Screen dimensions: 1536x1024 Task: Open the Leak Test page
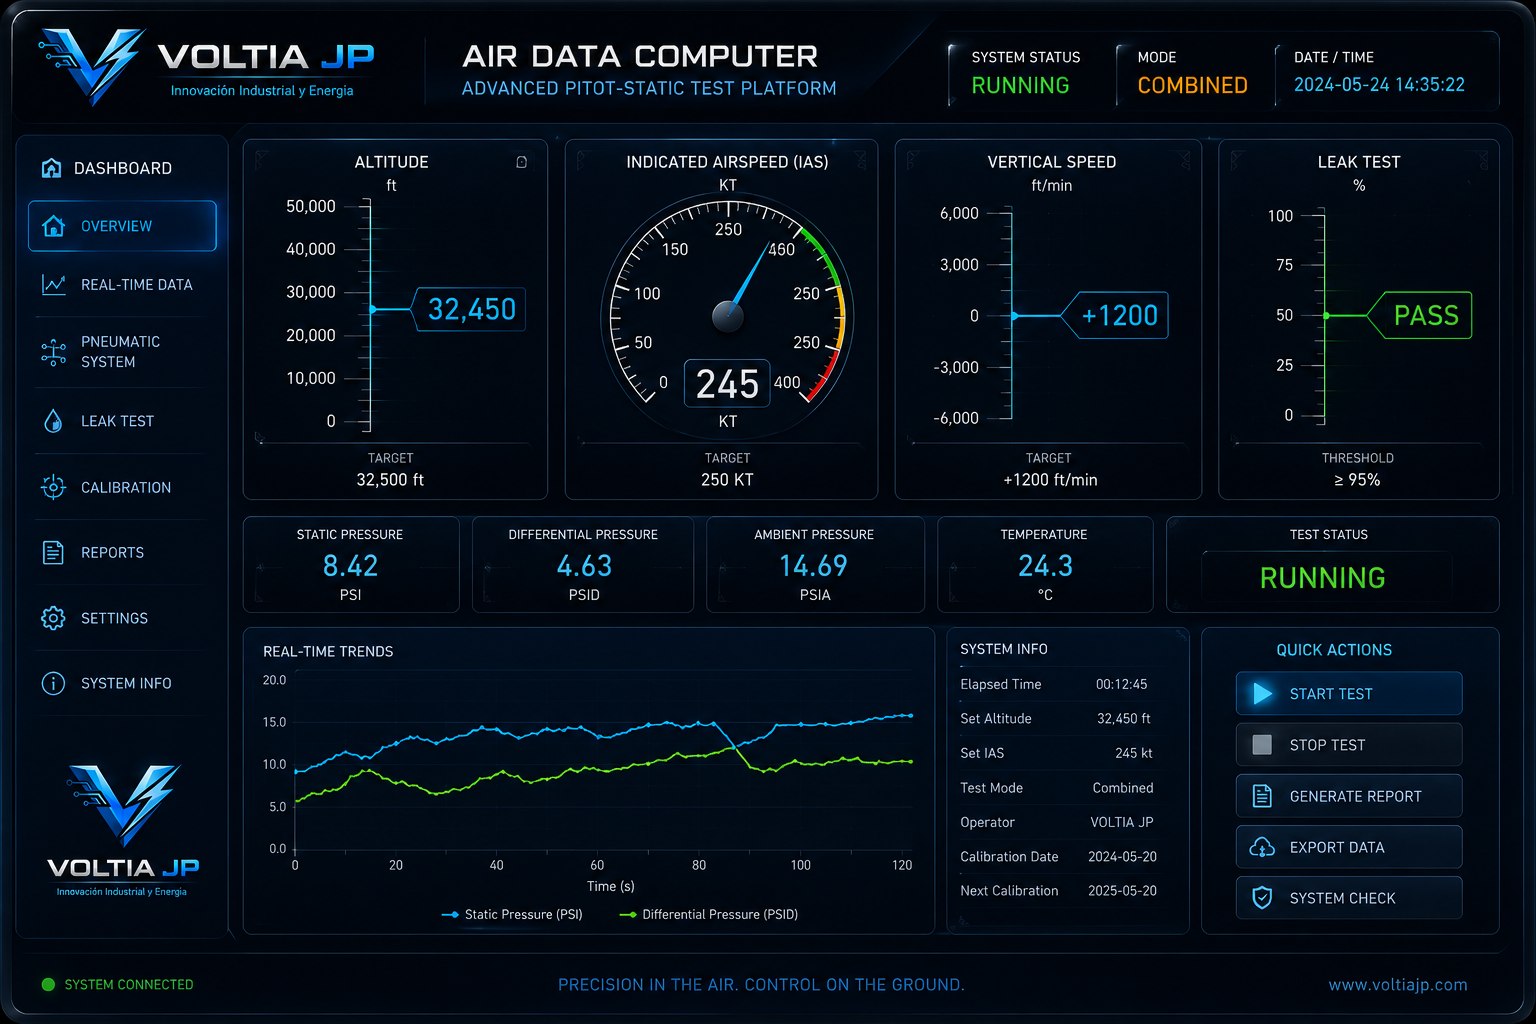pos(122,421)
